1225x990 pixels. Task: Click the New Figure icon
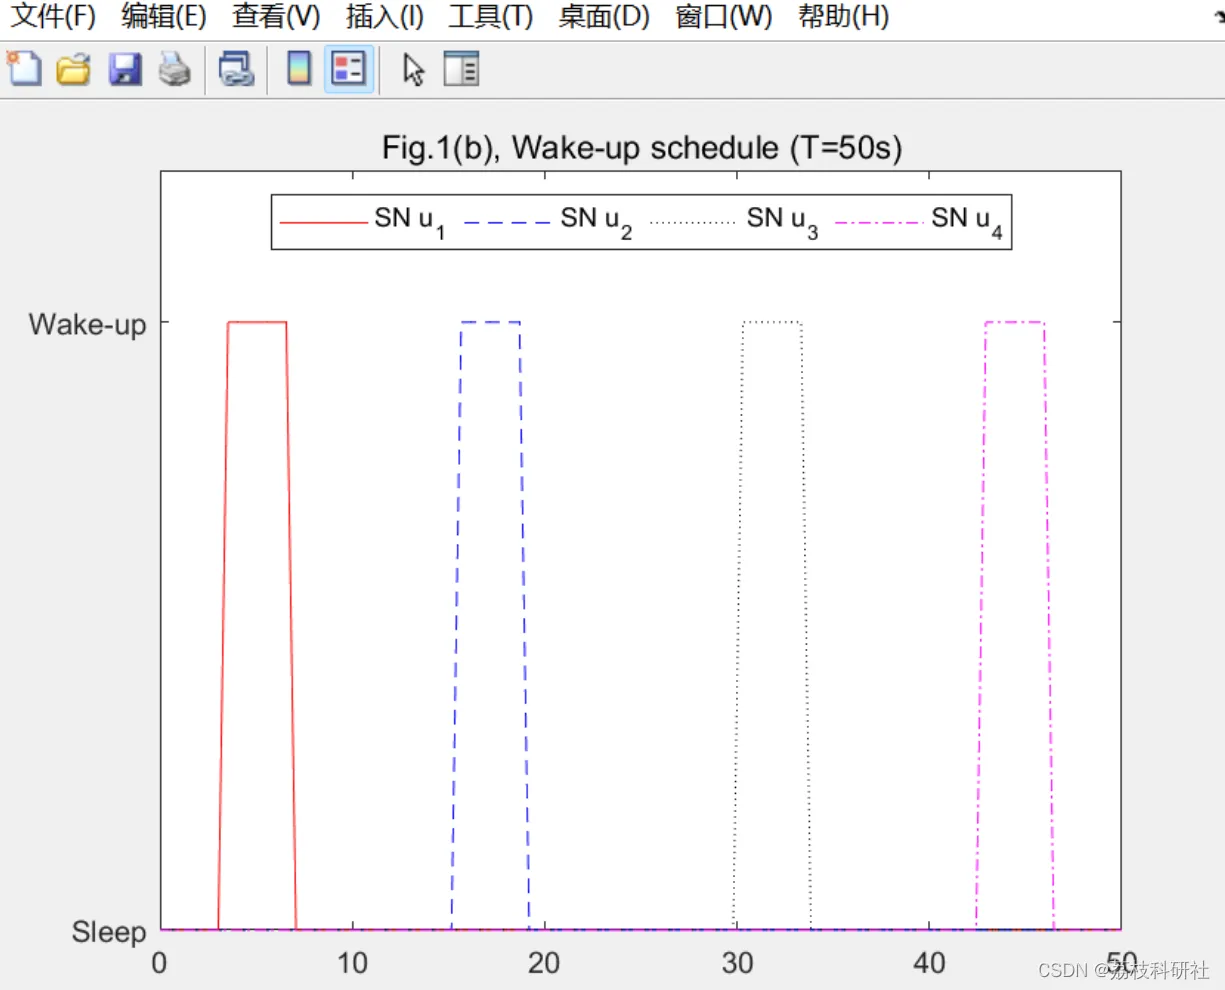pos(25,69)
